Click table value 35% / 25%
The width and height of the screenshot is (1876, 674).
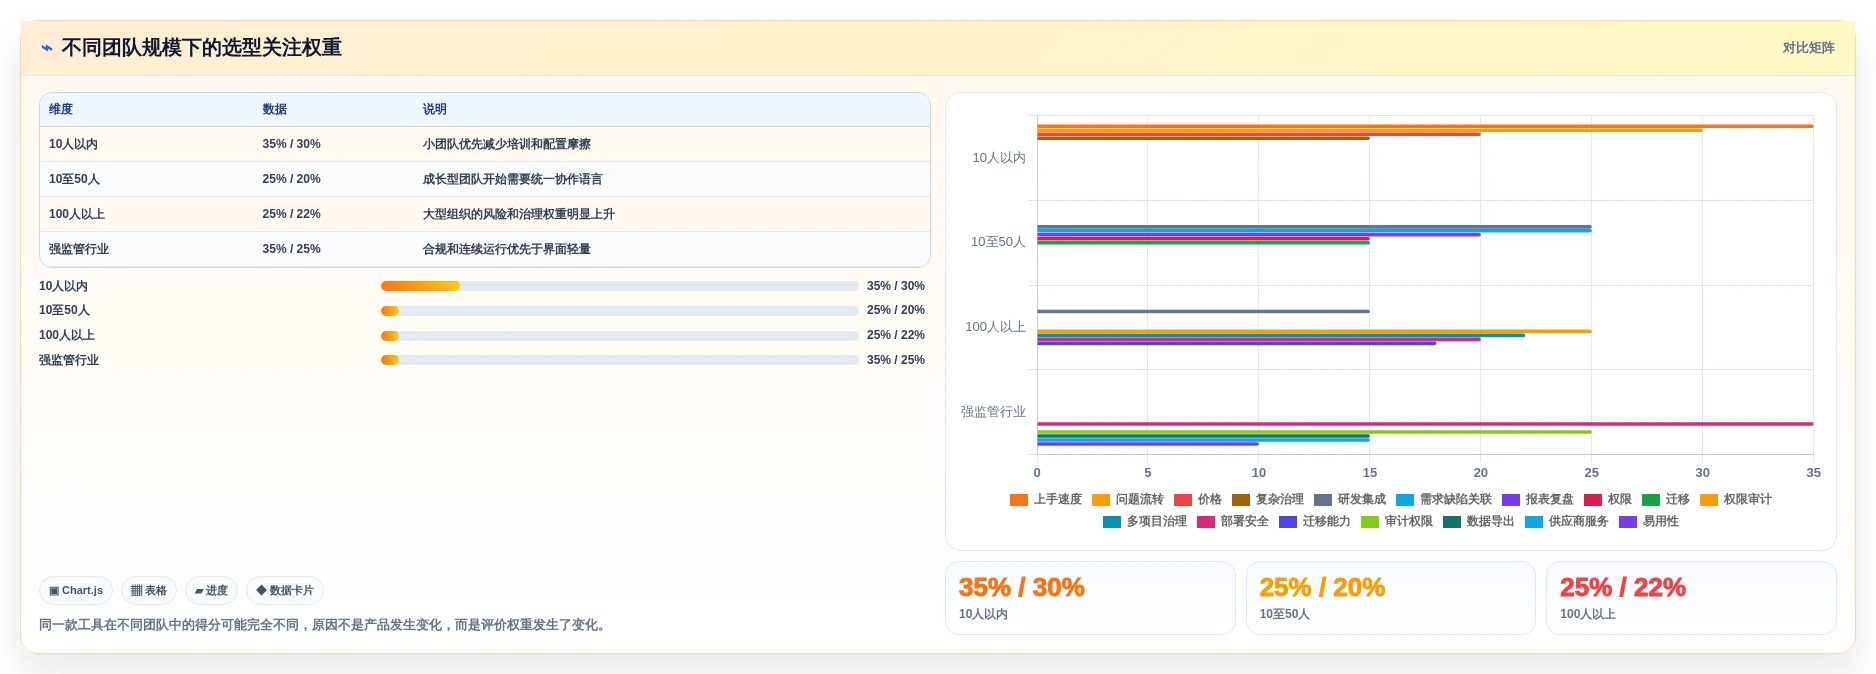pos(292,249)
